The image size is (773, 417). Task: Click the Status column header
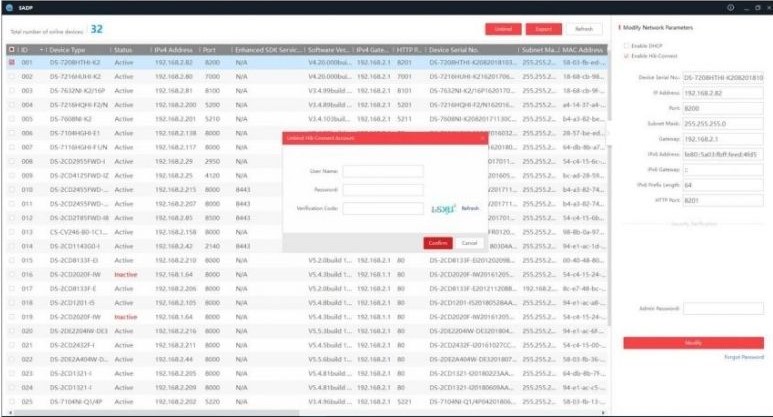point(123,50)
